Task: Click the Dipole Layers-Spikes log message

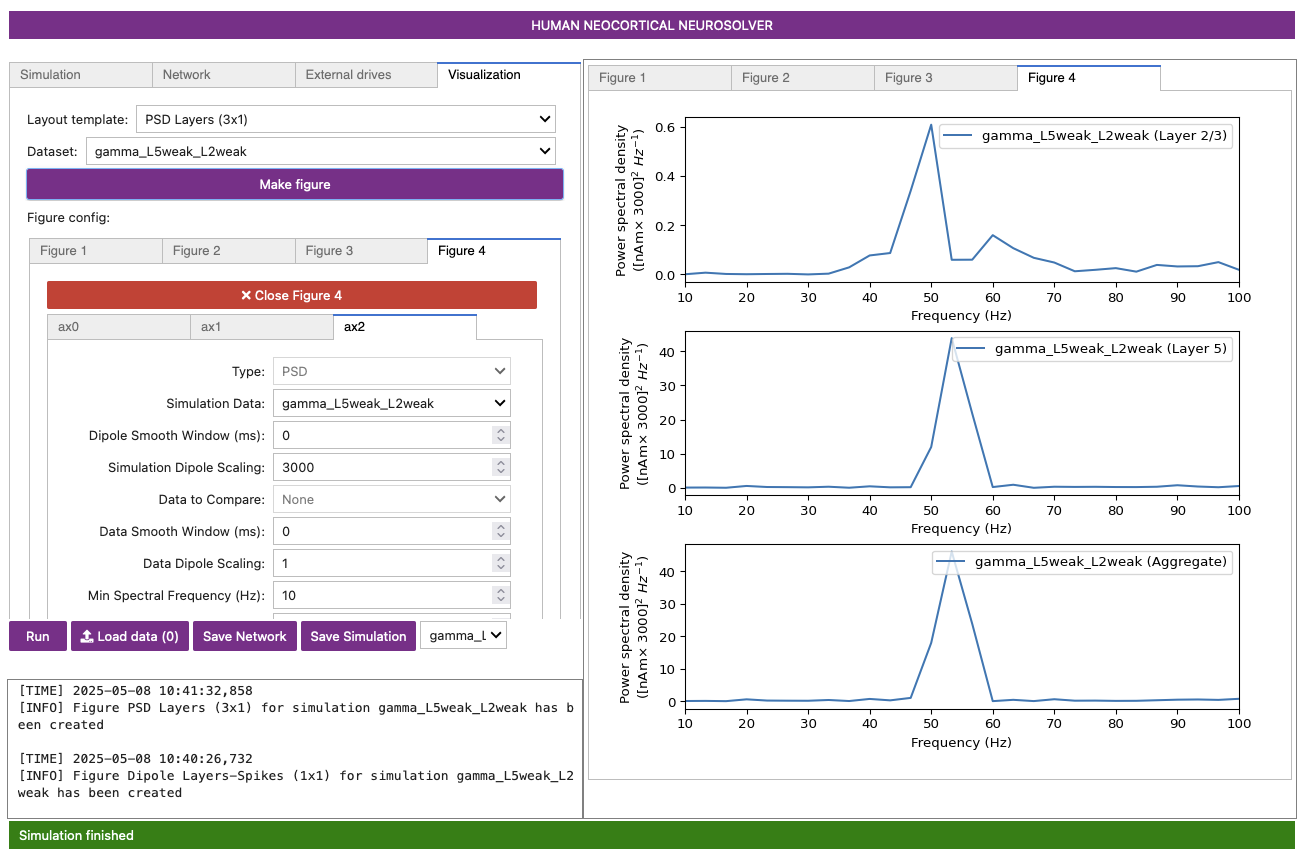Action: click(x=296, y=784)
